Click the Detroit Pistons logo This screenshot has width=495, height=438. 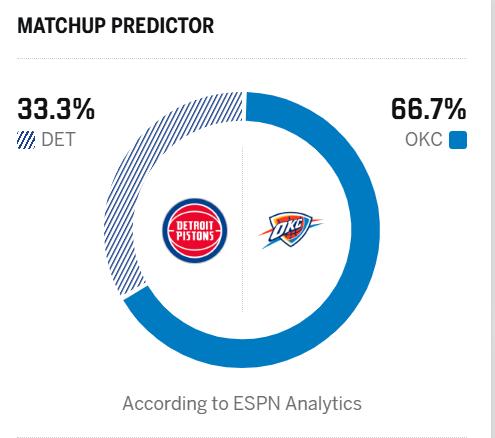[195, 231]
